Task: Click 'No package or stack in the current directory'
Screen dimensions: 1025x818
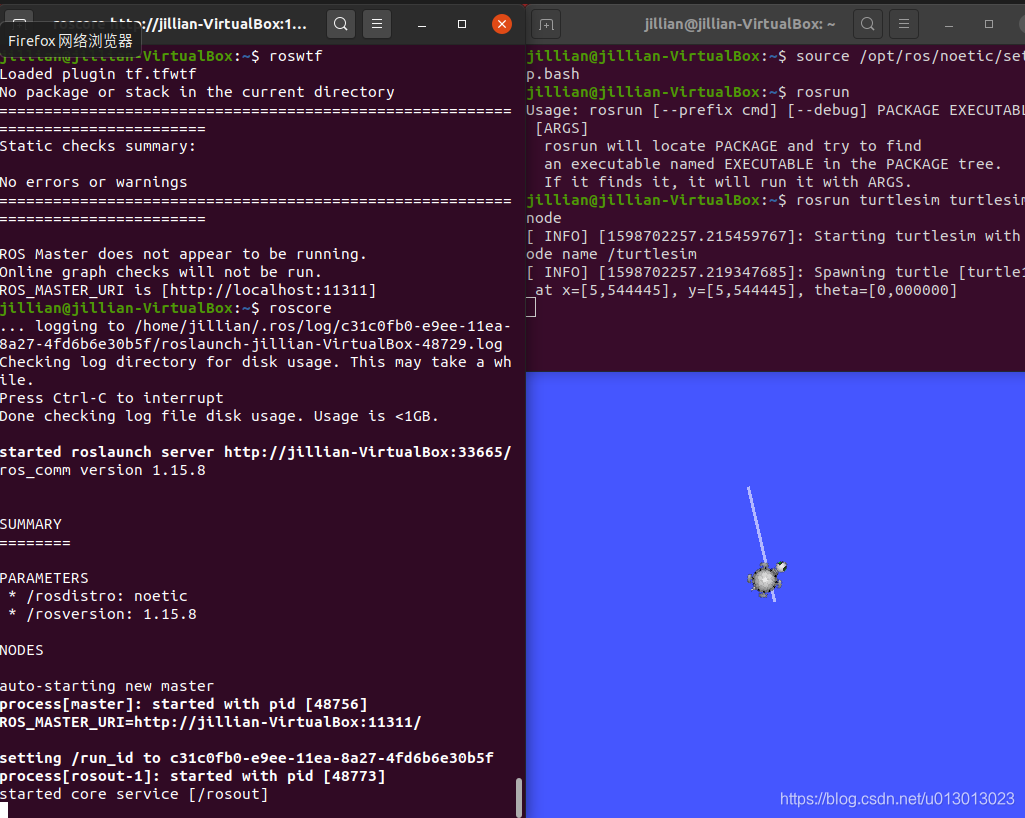Action: 197,92
